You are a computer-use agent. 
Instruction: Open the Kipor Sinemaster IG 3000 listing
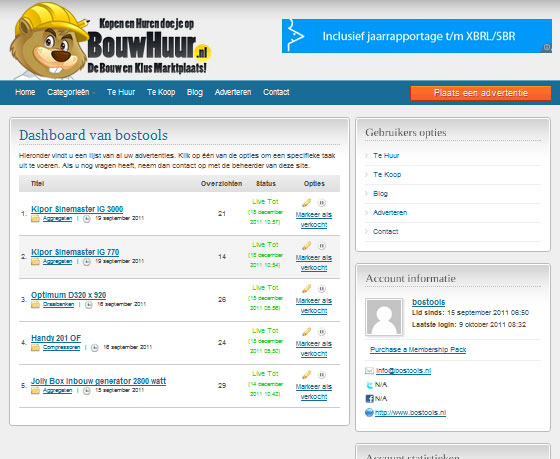[x=77, y=209]
